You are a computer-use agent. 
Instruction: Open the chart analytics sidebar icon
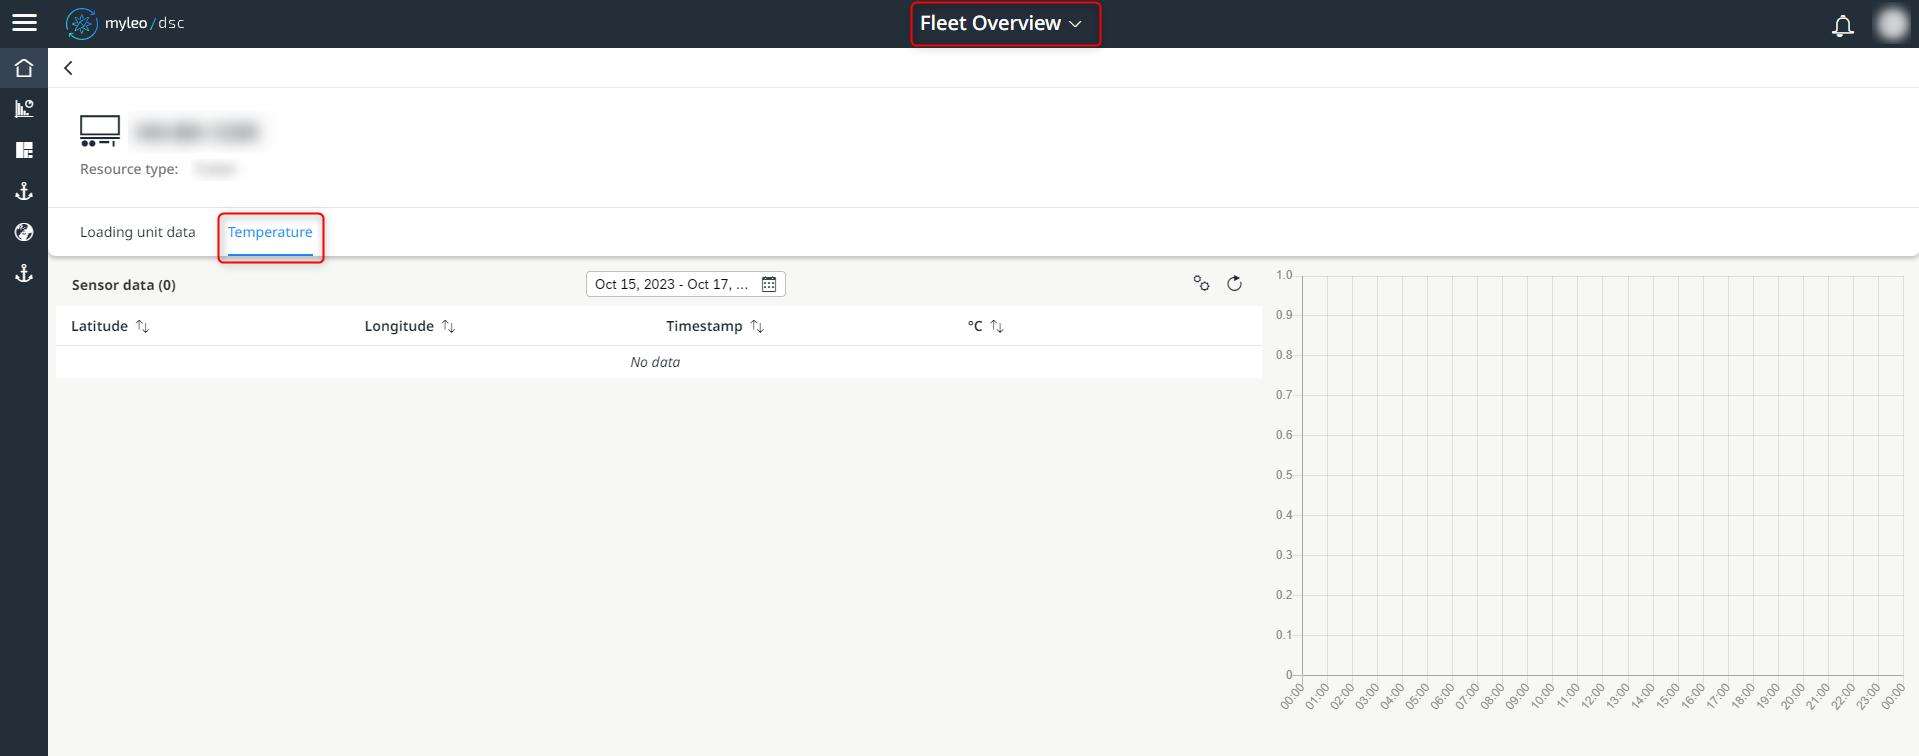24,109
